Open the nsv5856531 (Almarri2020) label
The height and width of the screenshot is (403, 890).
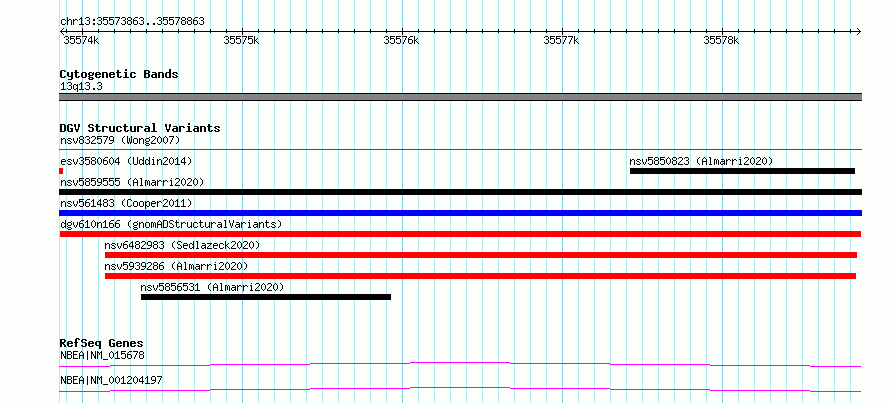tap(212, 287)
